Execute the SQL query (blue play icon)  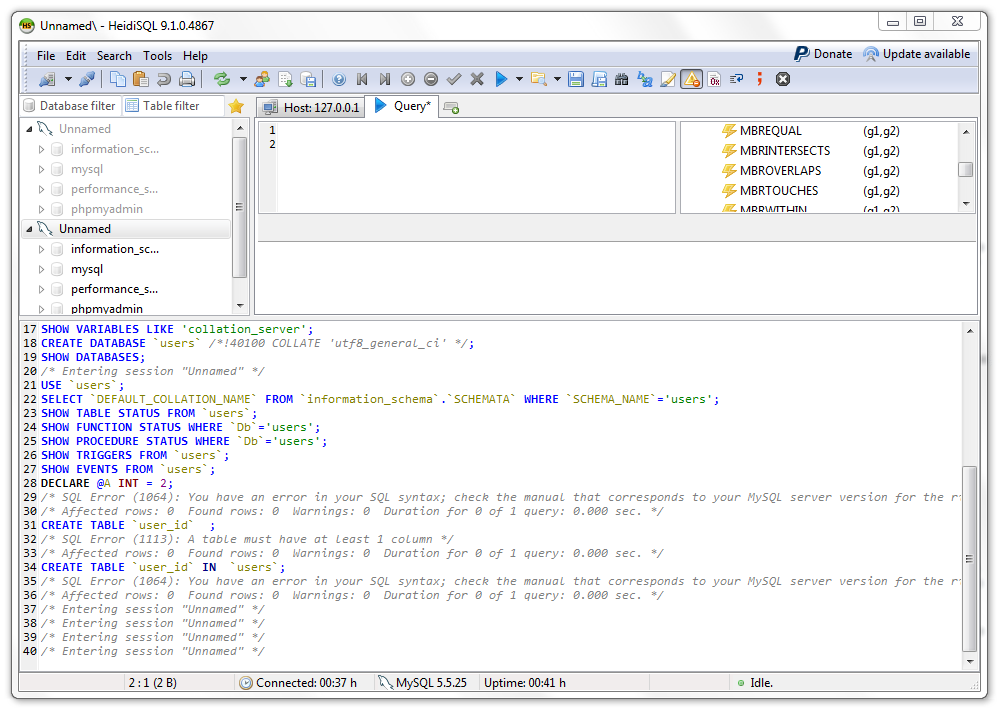click(x=500, y=79)
